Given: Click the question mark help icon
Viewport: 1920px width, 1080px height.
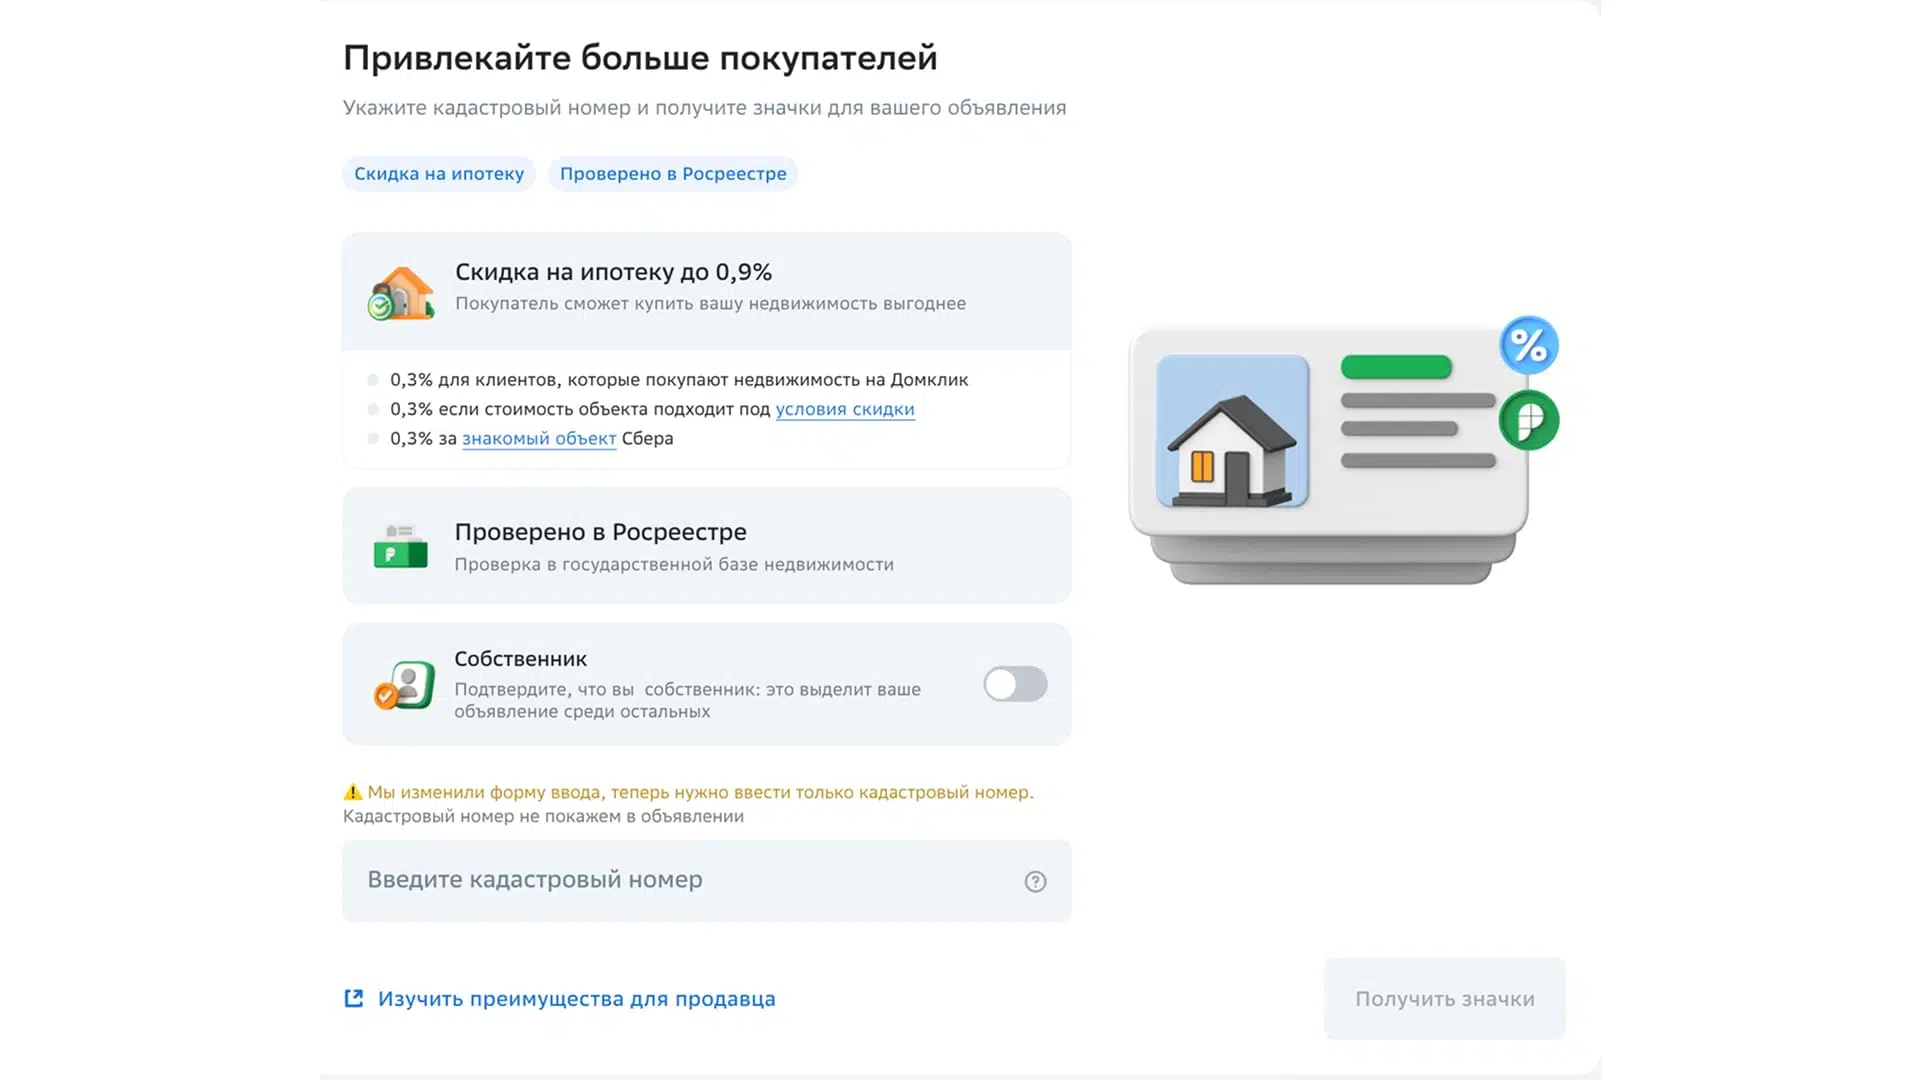Looking at the screenshot, I should pyautogui.click(x=1035, y=881).
